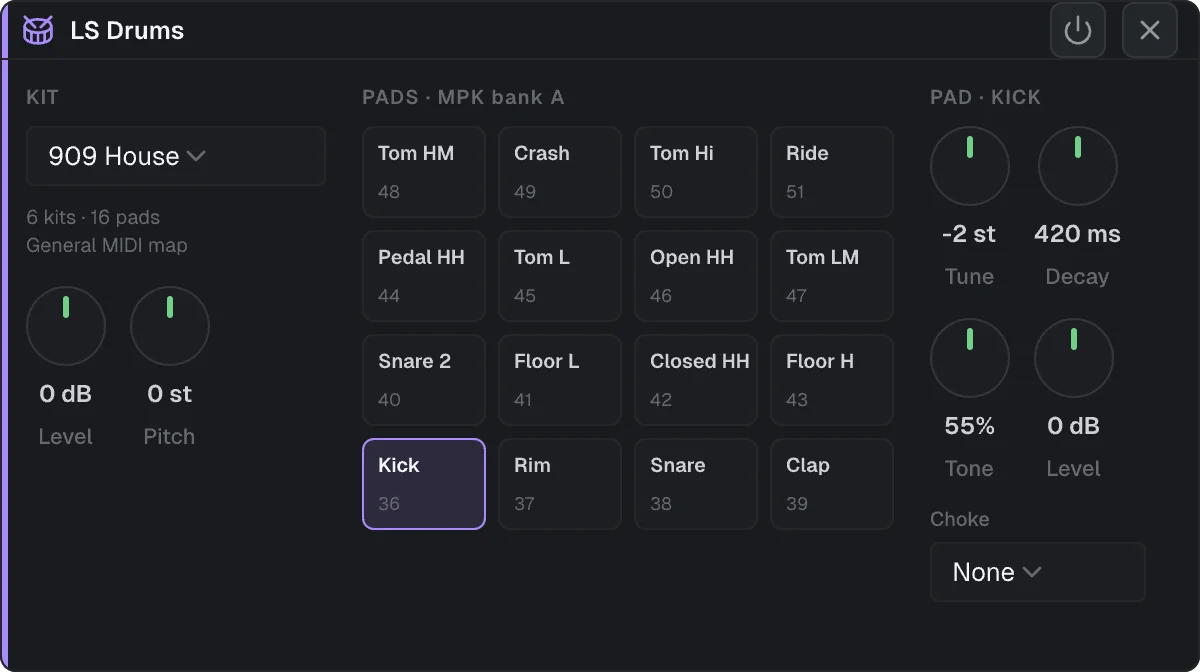Select the Rim pad
Viewport: 1200px width, 672px height.
tap(560, 484)
